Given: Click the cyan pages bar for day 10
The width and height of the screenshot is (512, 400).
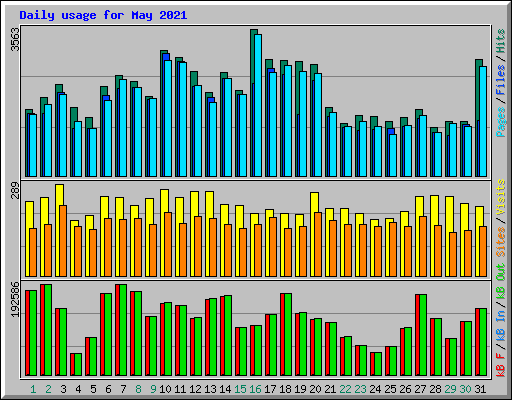Looking at the screenshot, I should (168, 118).
